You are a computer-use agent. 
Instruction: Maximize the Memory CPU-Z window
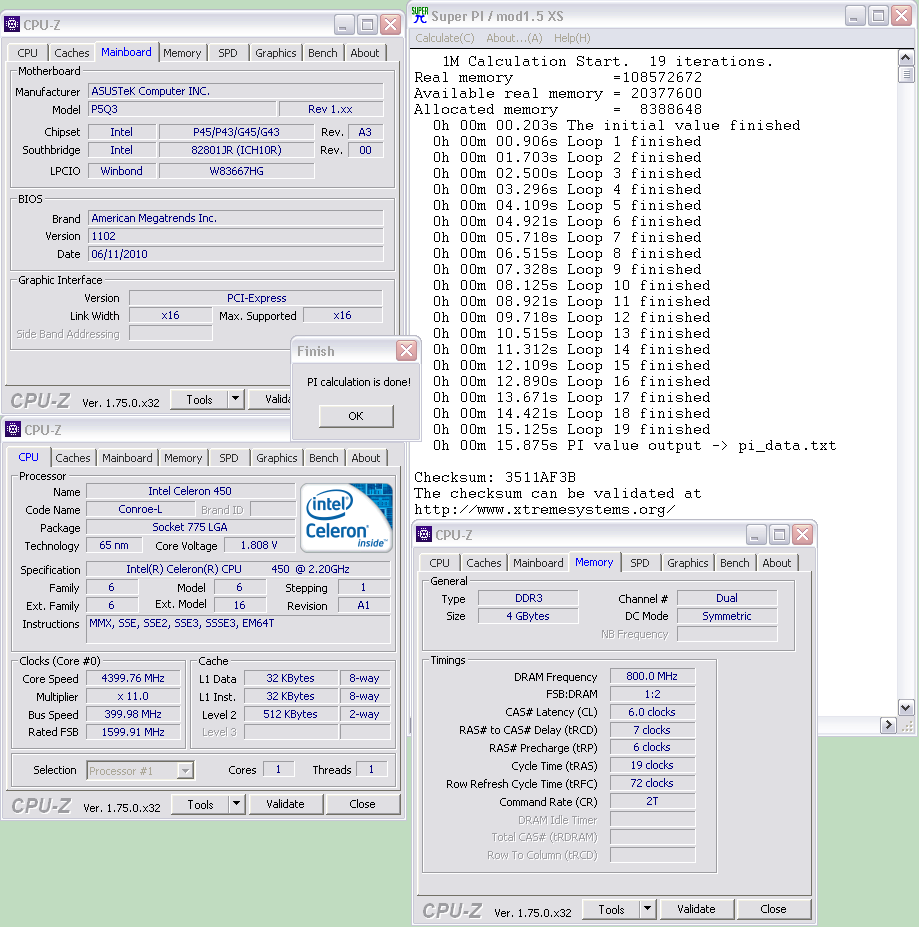[779, 534]
